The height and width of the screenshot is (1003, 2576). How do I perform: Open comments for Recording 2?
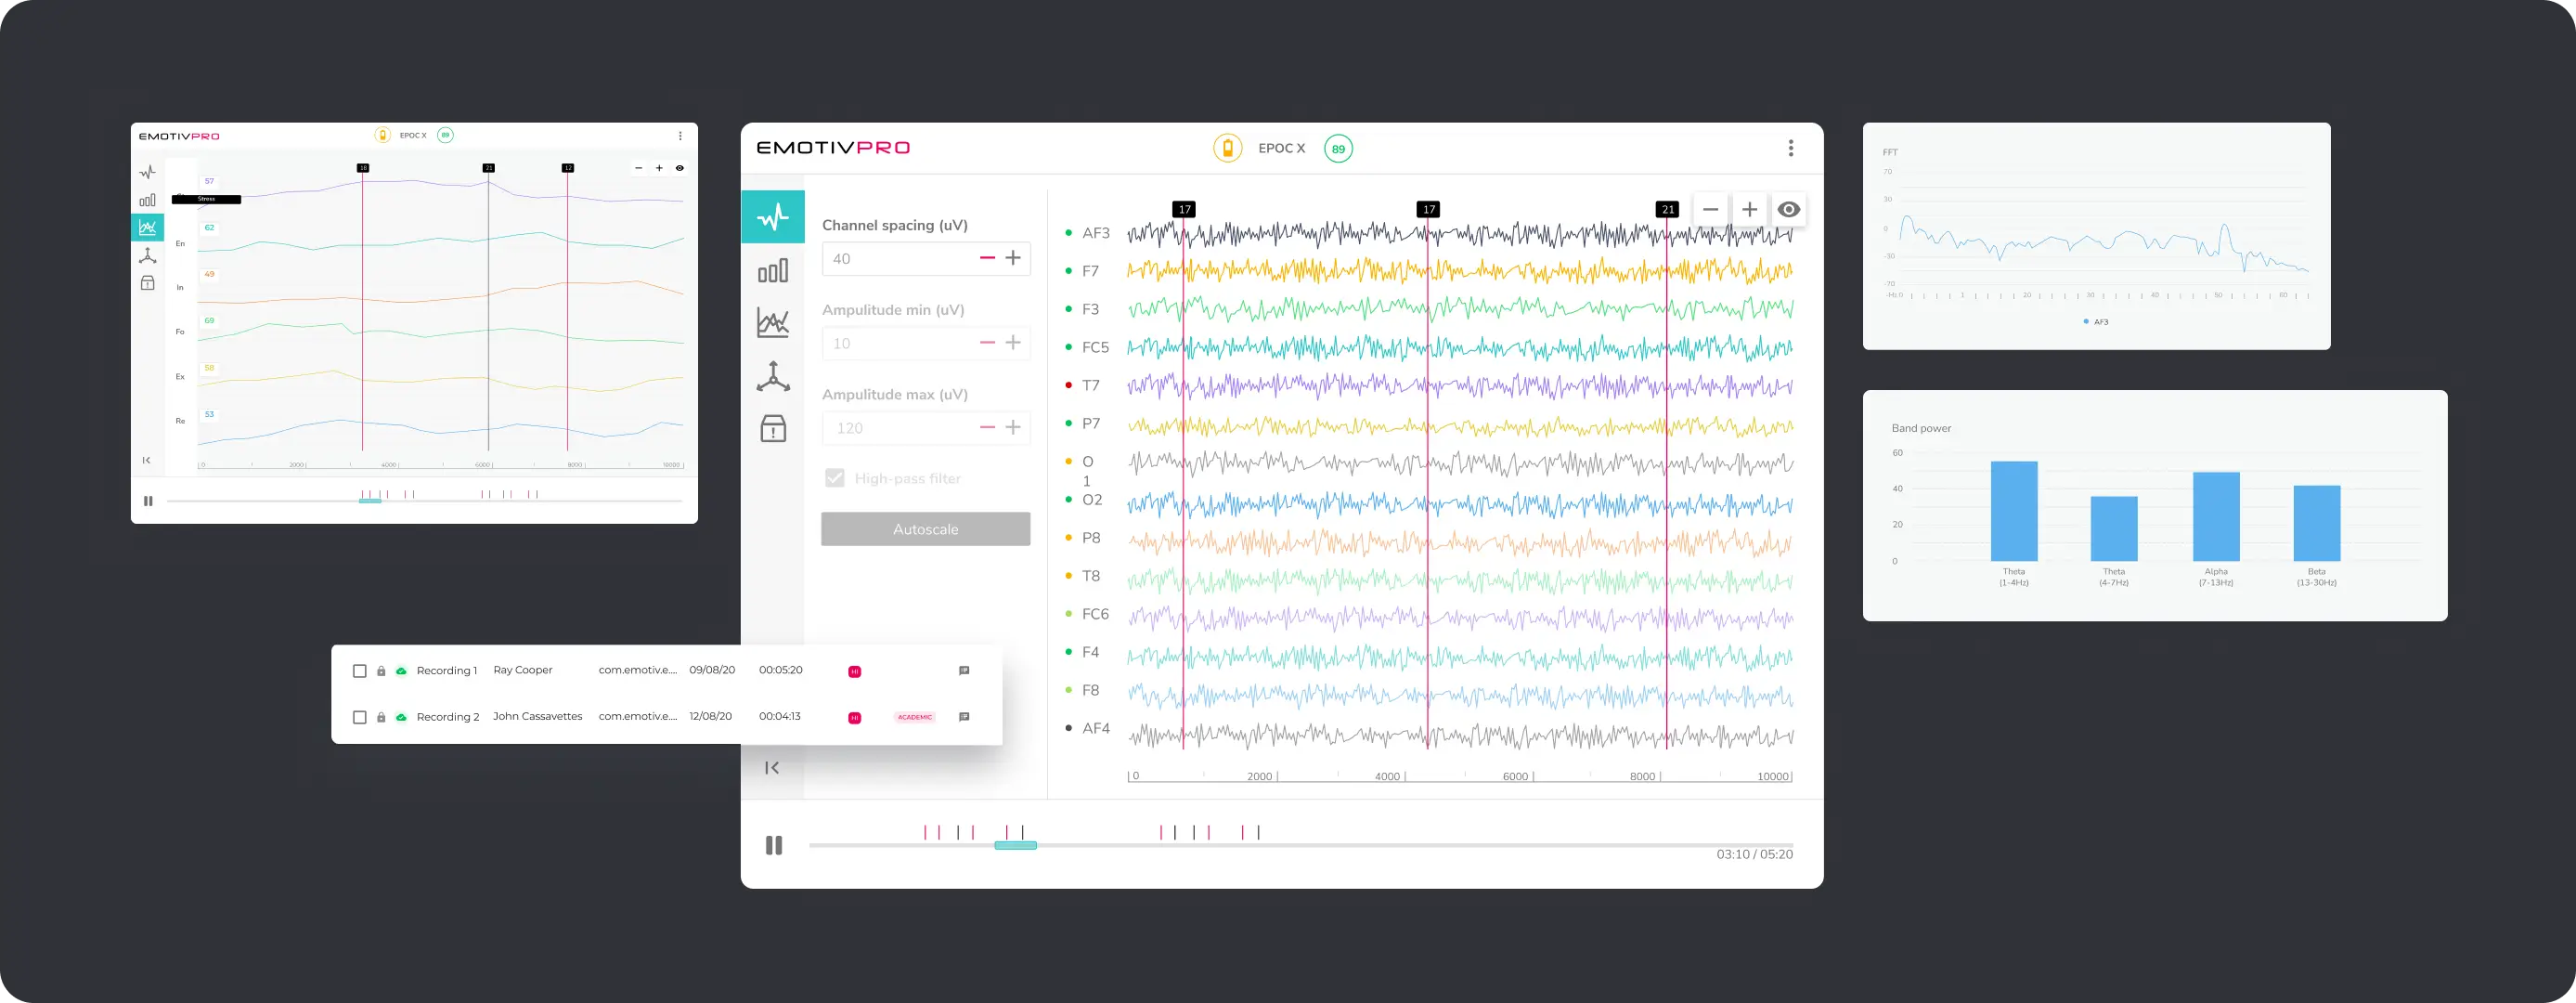[x=964, y=716]
